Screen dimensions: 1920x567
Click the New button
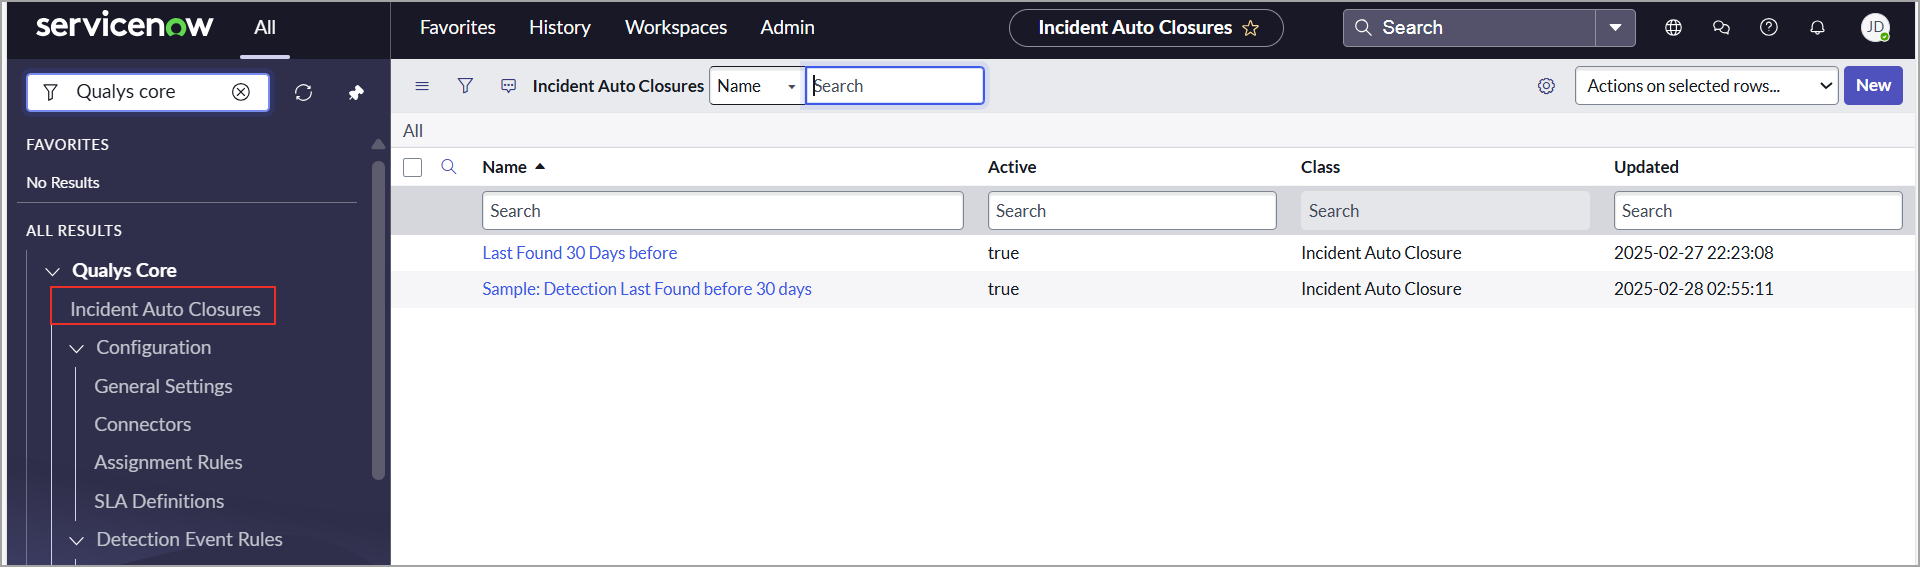tap(1872, 86)
